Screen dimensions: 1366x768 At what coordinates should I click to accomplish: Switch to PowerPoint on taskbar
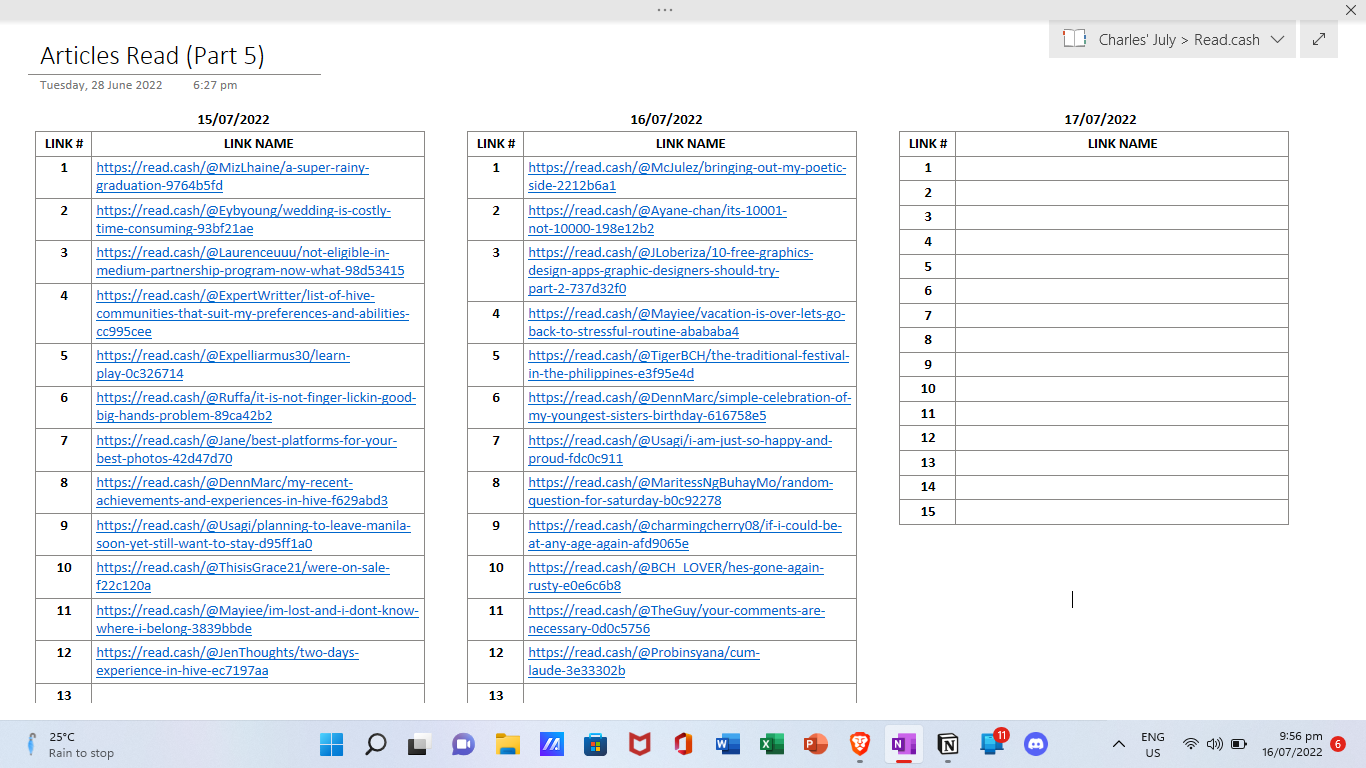click(815, 744)
